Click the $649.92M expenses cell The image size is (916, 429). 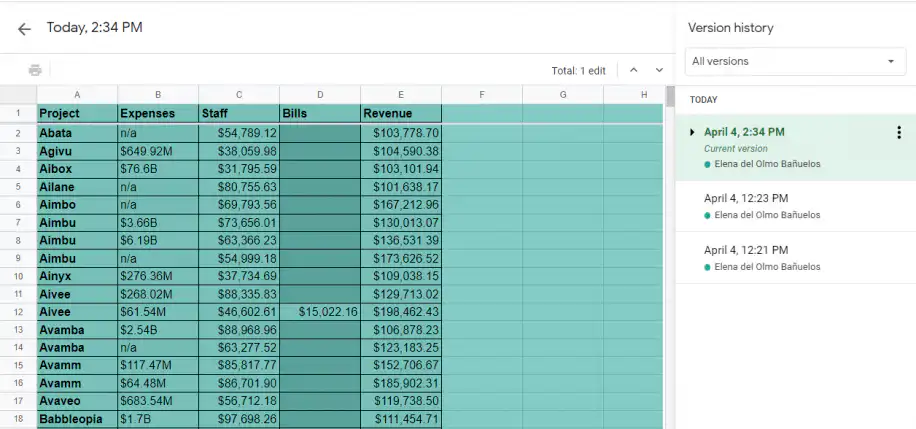click(x=158, y=151)
